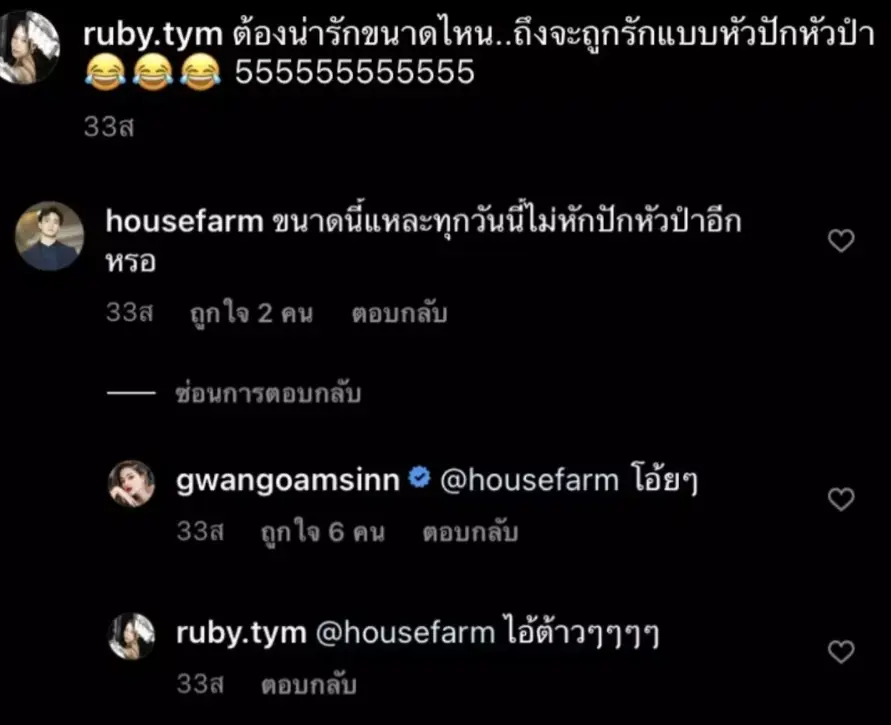Like gwangoamsinn's reply with heart icon
The width and height of the screenshot is (891, 725).
click(x=841, y=499)
